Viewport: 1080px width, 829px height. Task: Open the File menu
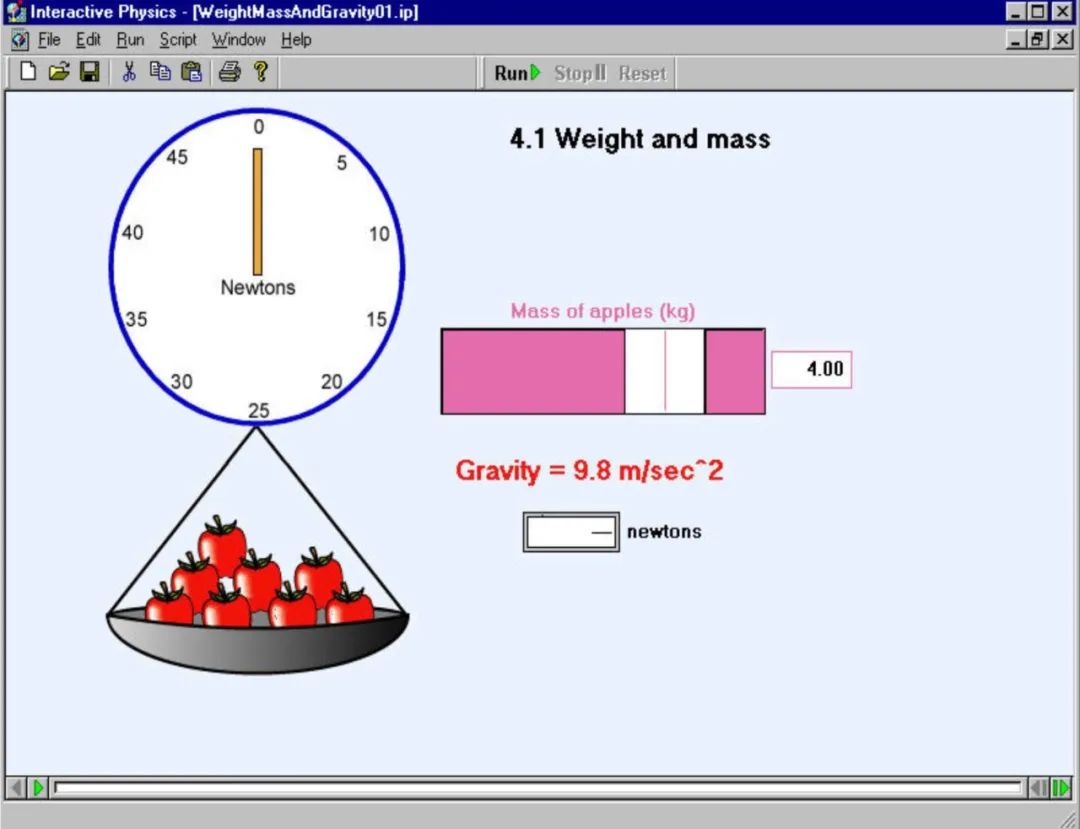[x=49, y=40]
